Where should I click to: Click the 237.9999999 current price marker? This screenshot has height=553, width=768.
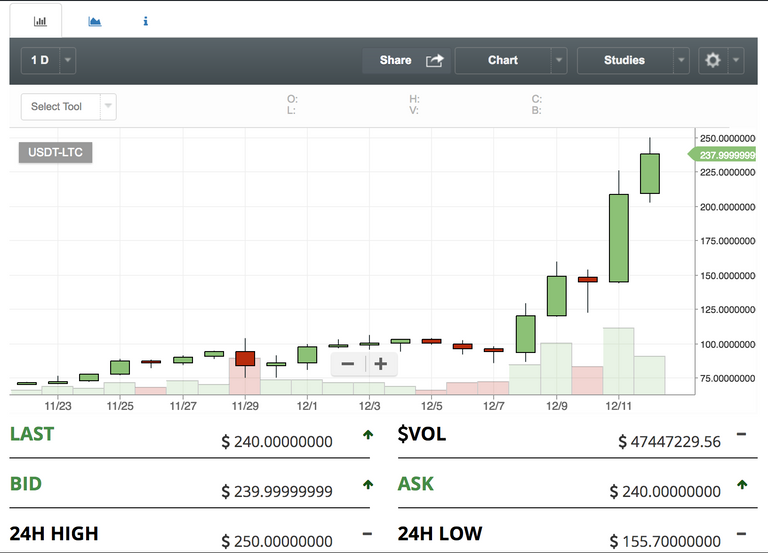pos(723,155)
